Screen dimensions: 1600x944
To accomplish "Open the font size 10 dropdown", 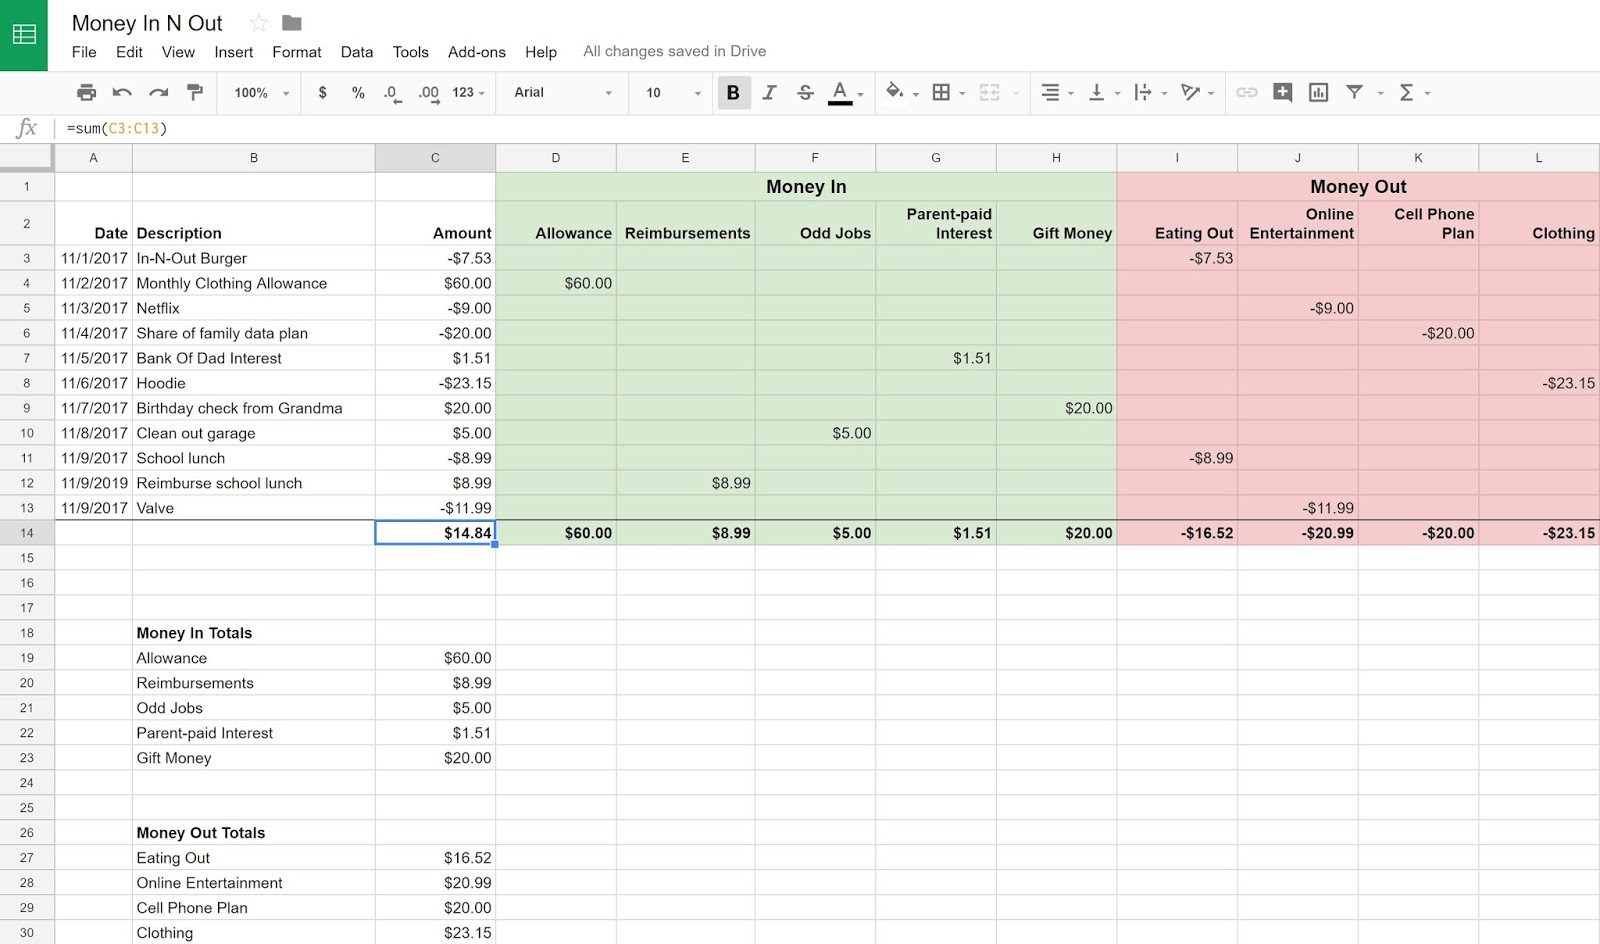I will tap(673, 92).
